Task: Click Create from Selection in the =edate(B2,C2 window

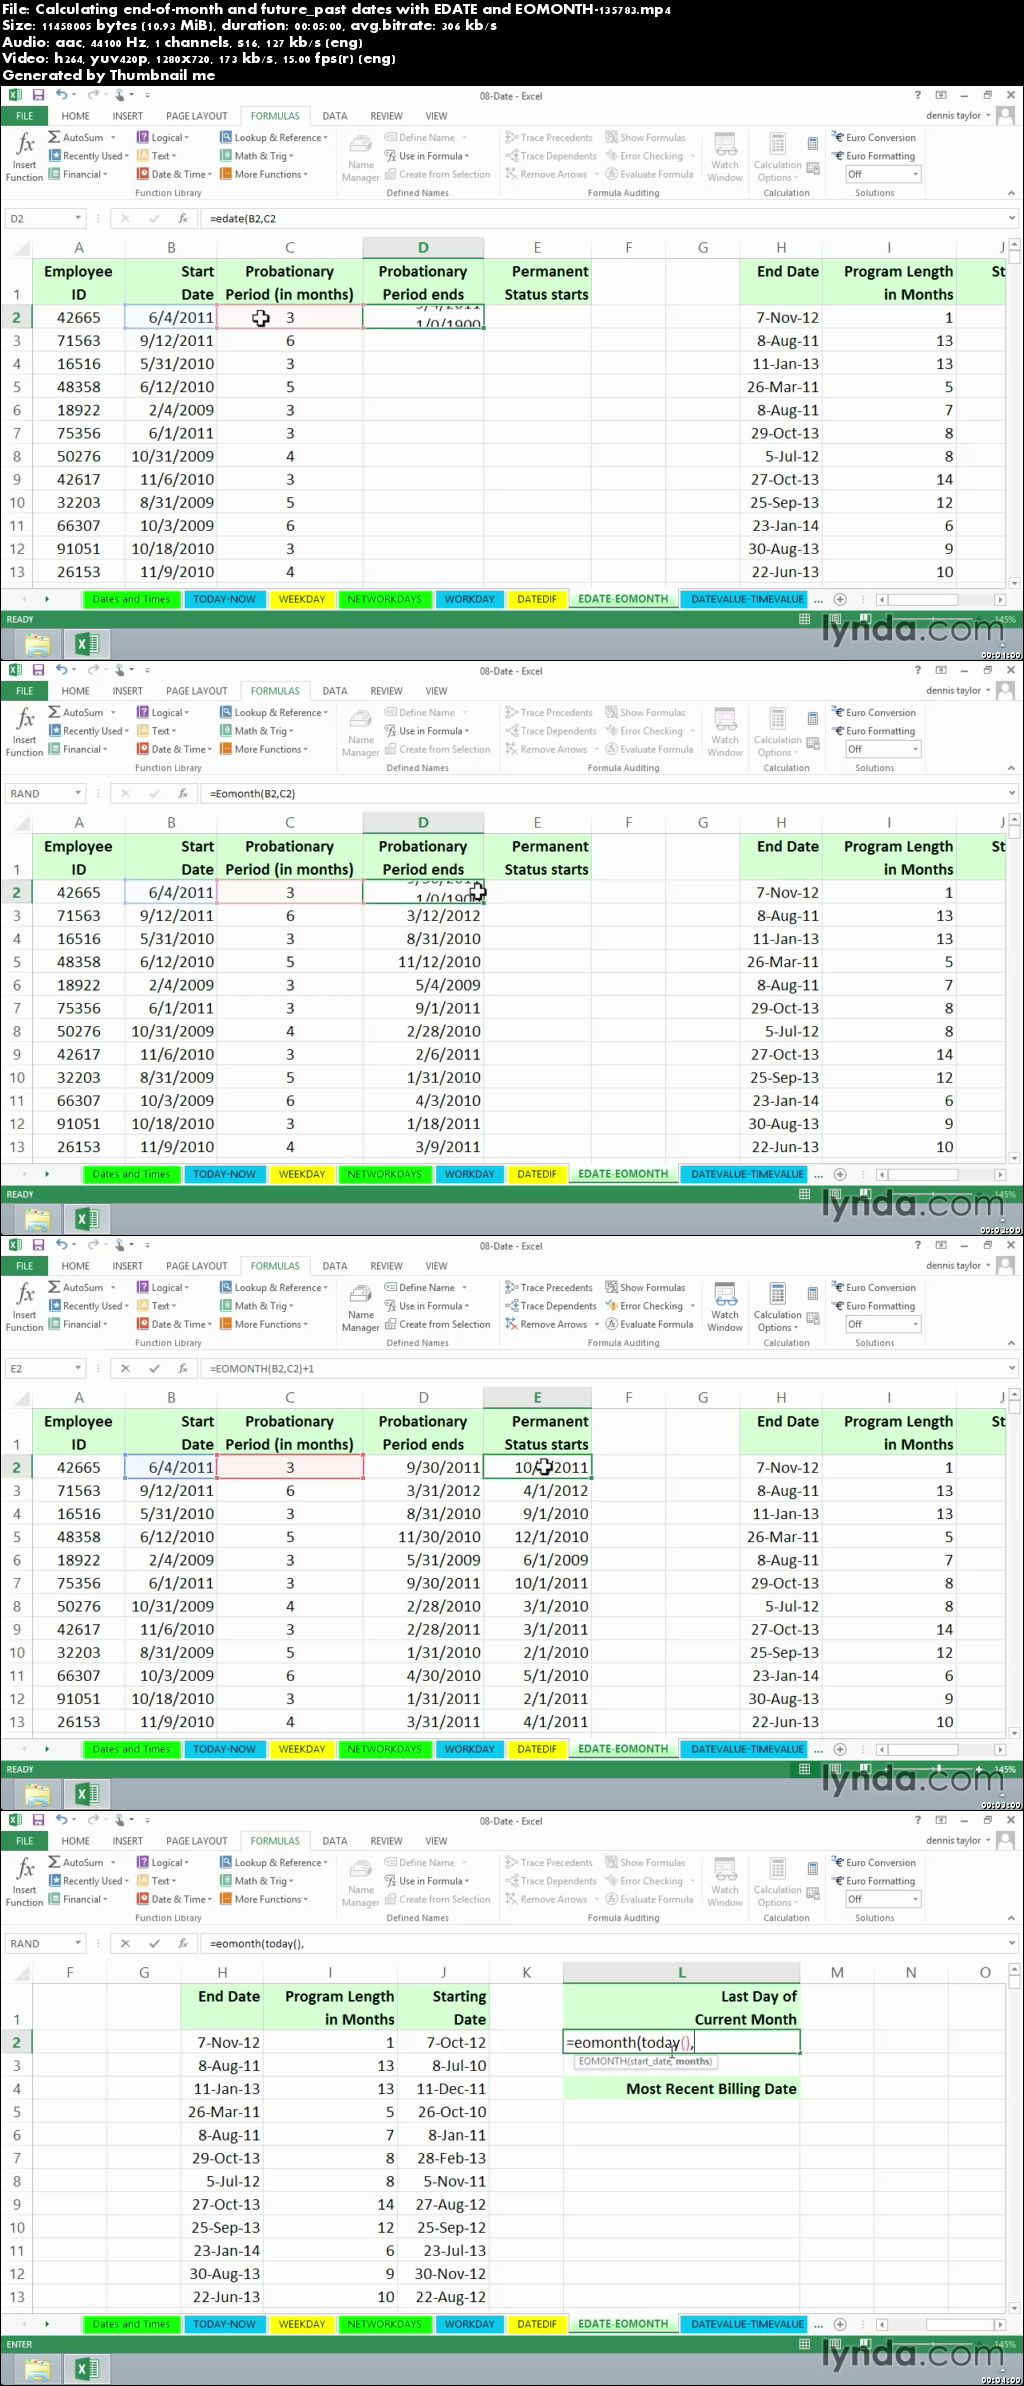Action: click(x=438, y=174)
